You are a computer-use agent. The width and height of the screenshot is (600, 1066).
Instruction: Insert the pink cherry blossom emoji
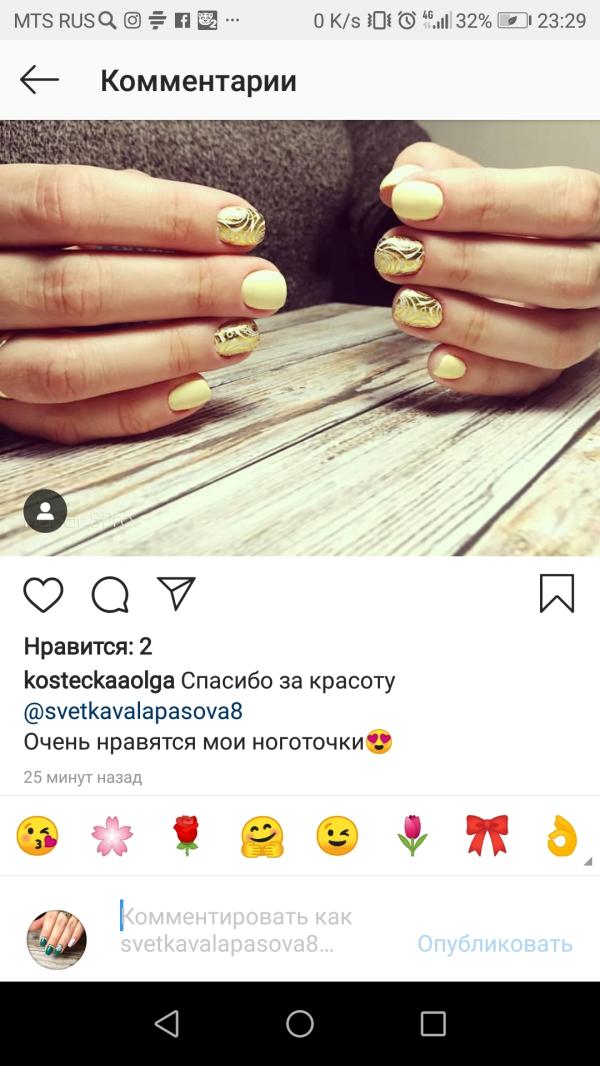point(112,836)
